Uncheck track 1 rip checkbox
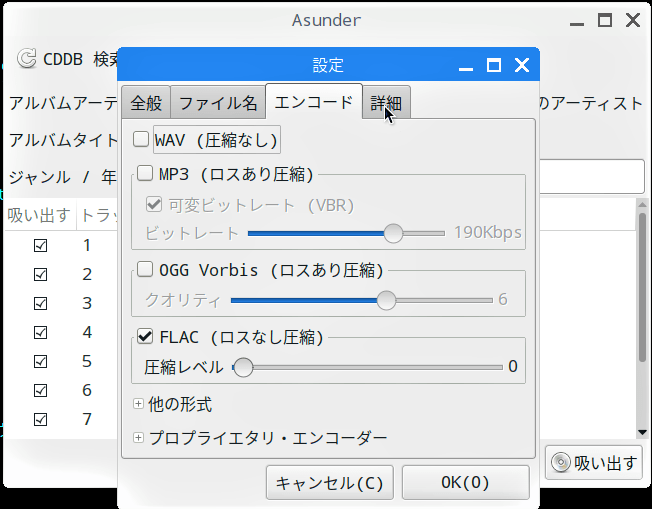652x509 pixels. click(x=40, y=245)
